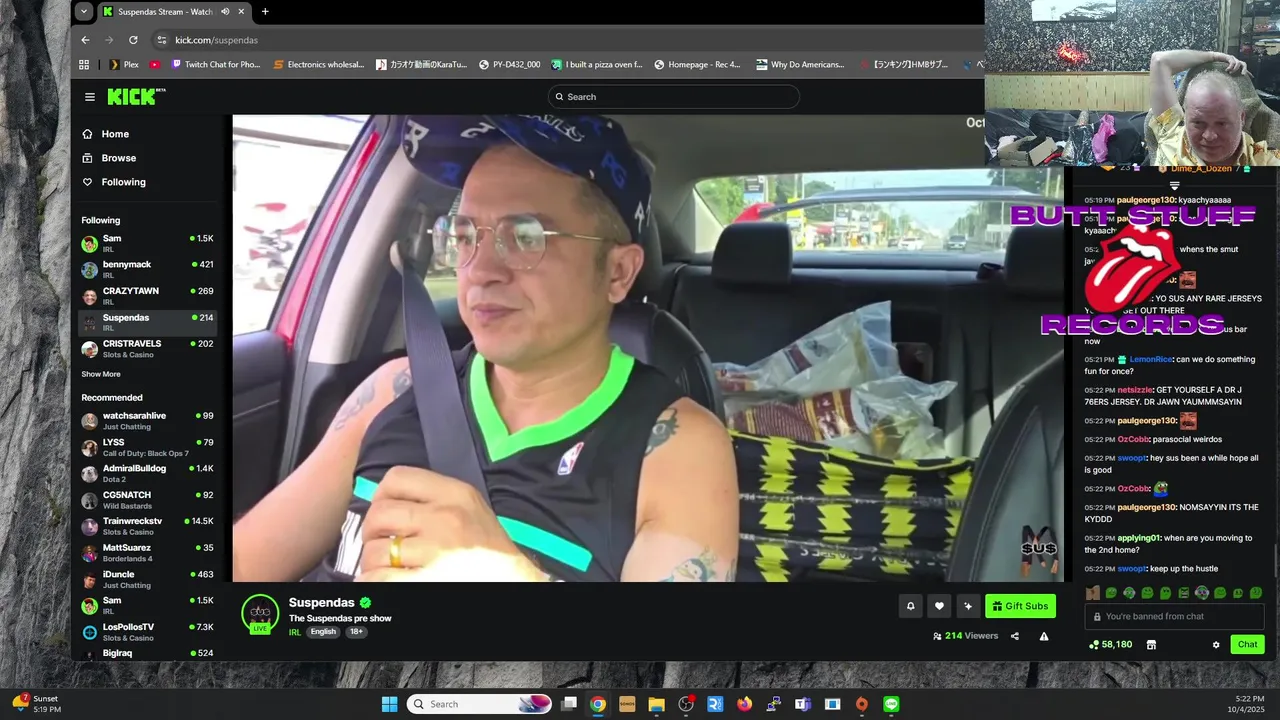Screen dimensions: 1280x720
Task: Open Twitch Chat for Pho... bookmark
Action: click(216, 65)
